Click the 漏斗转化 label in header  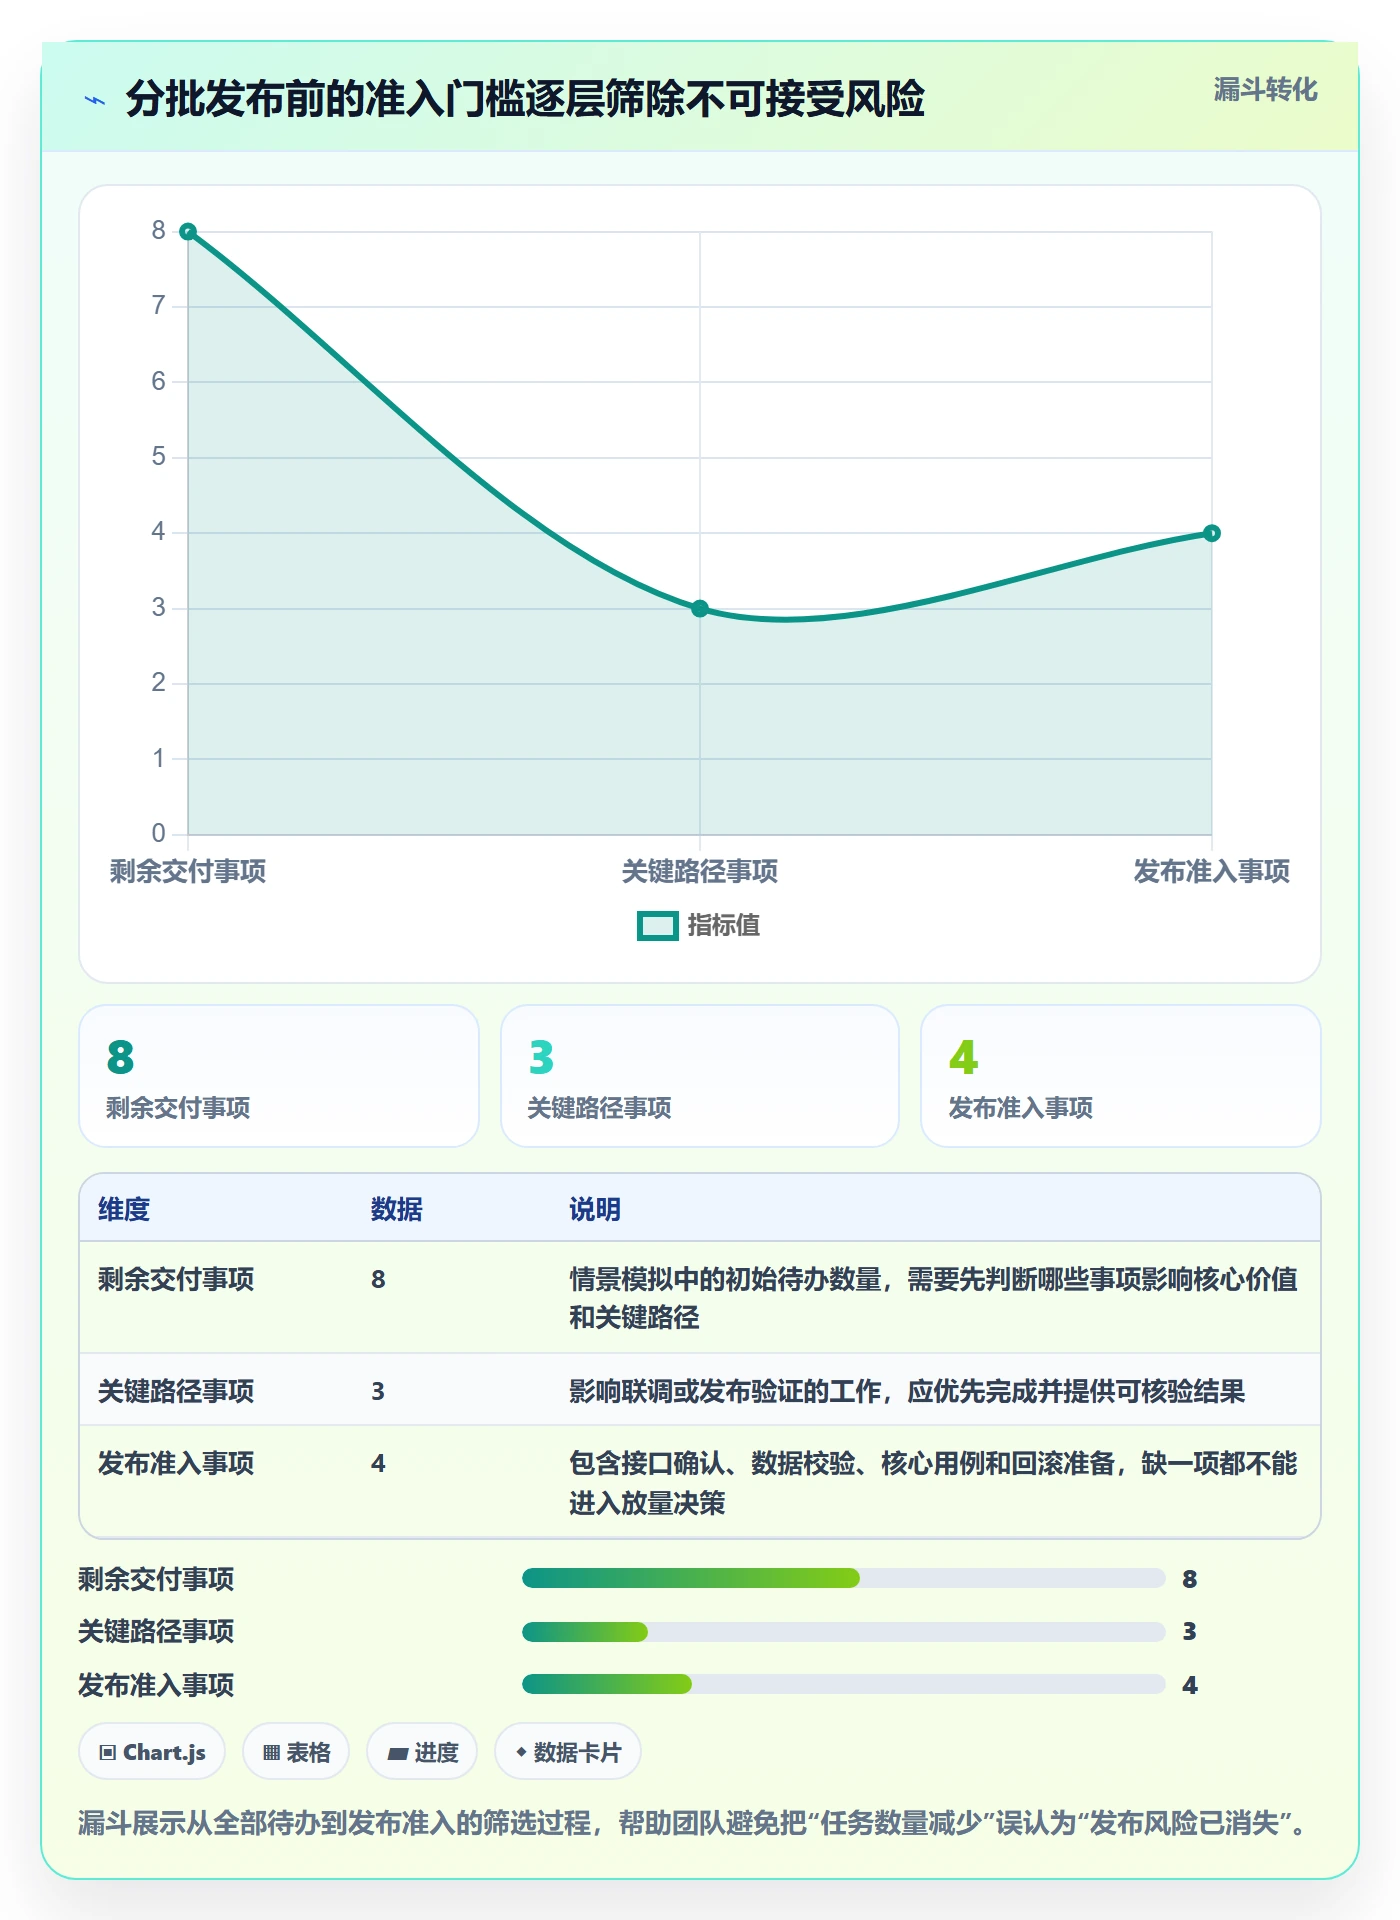point(1265,90)
